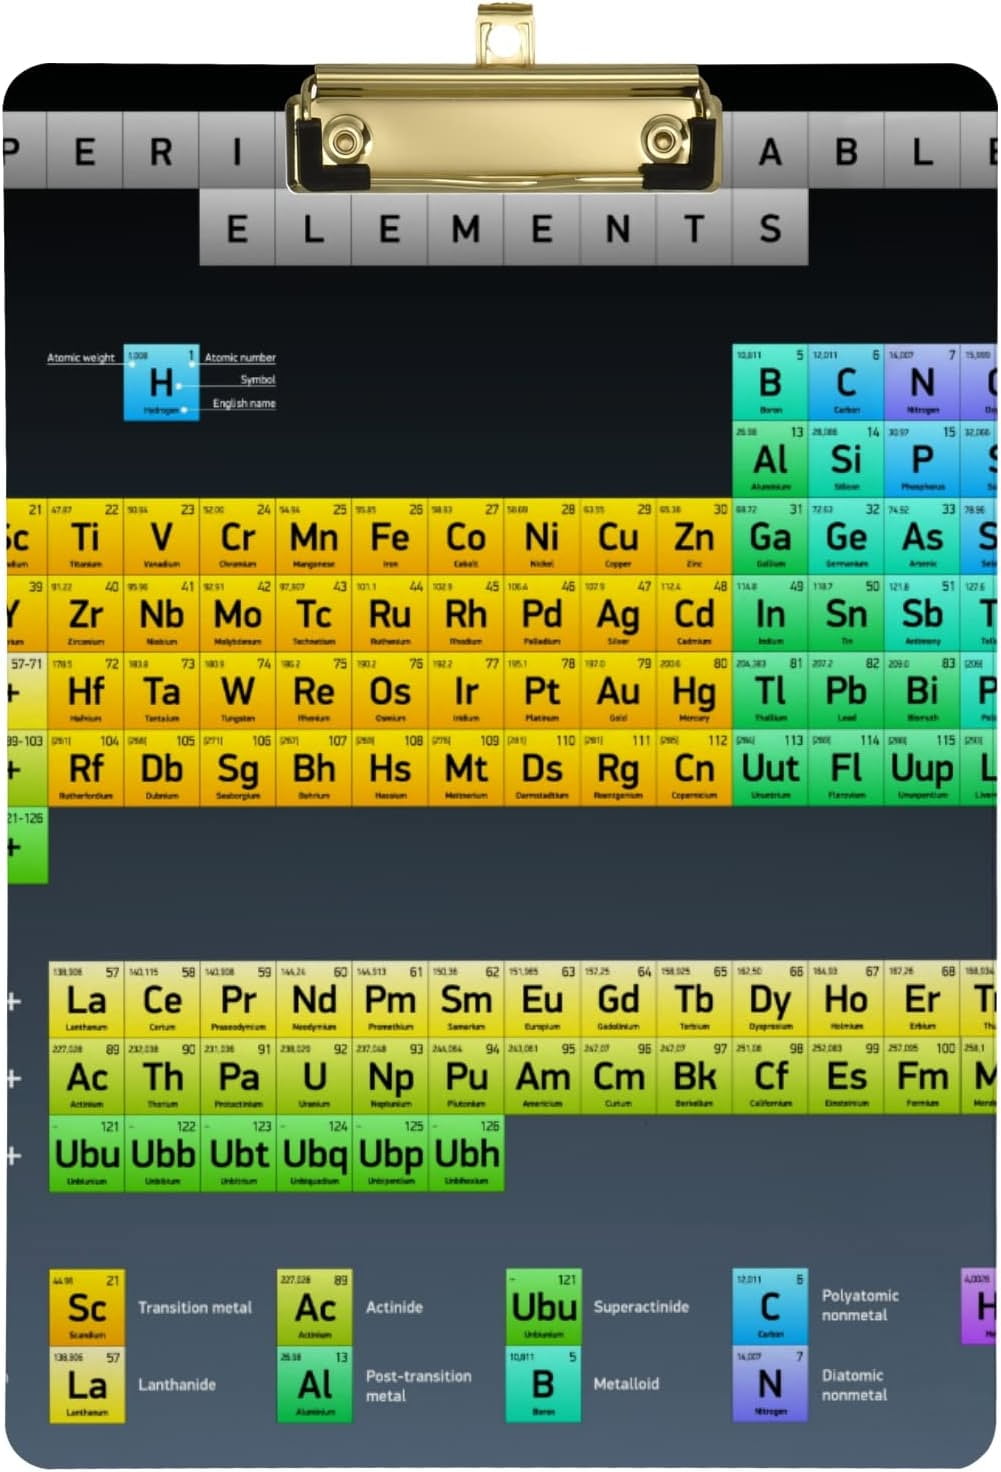Click the Hydrogen example tile in the key

(161, 382)
